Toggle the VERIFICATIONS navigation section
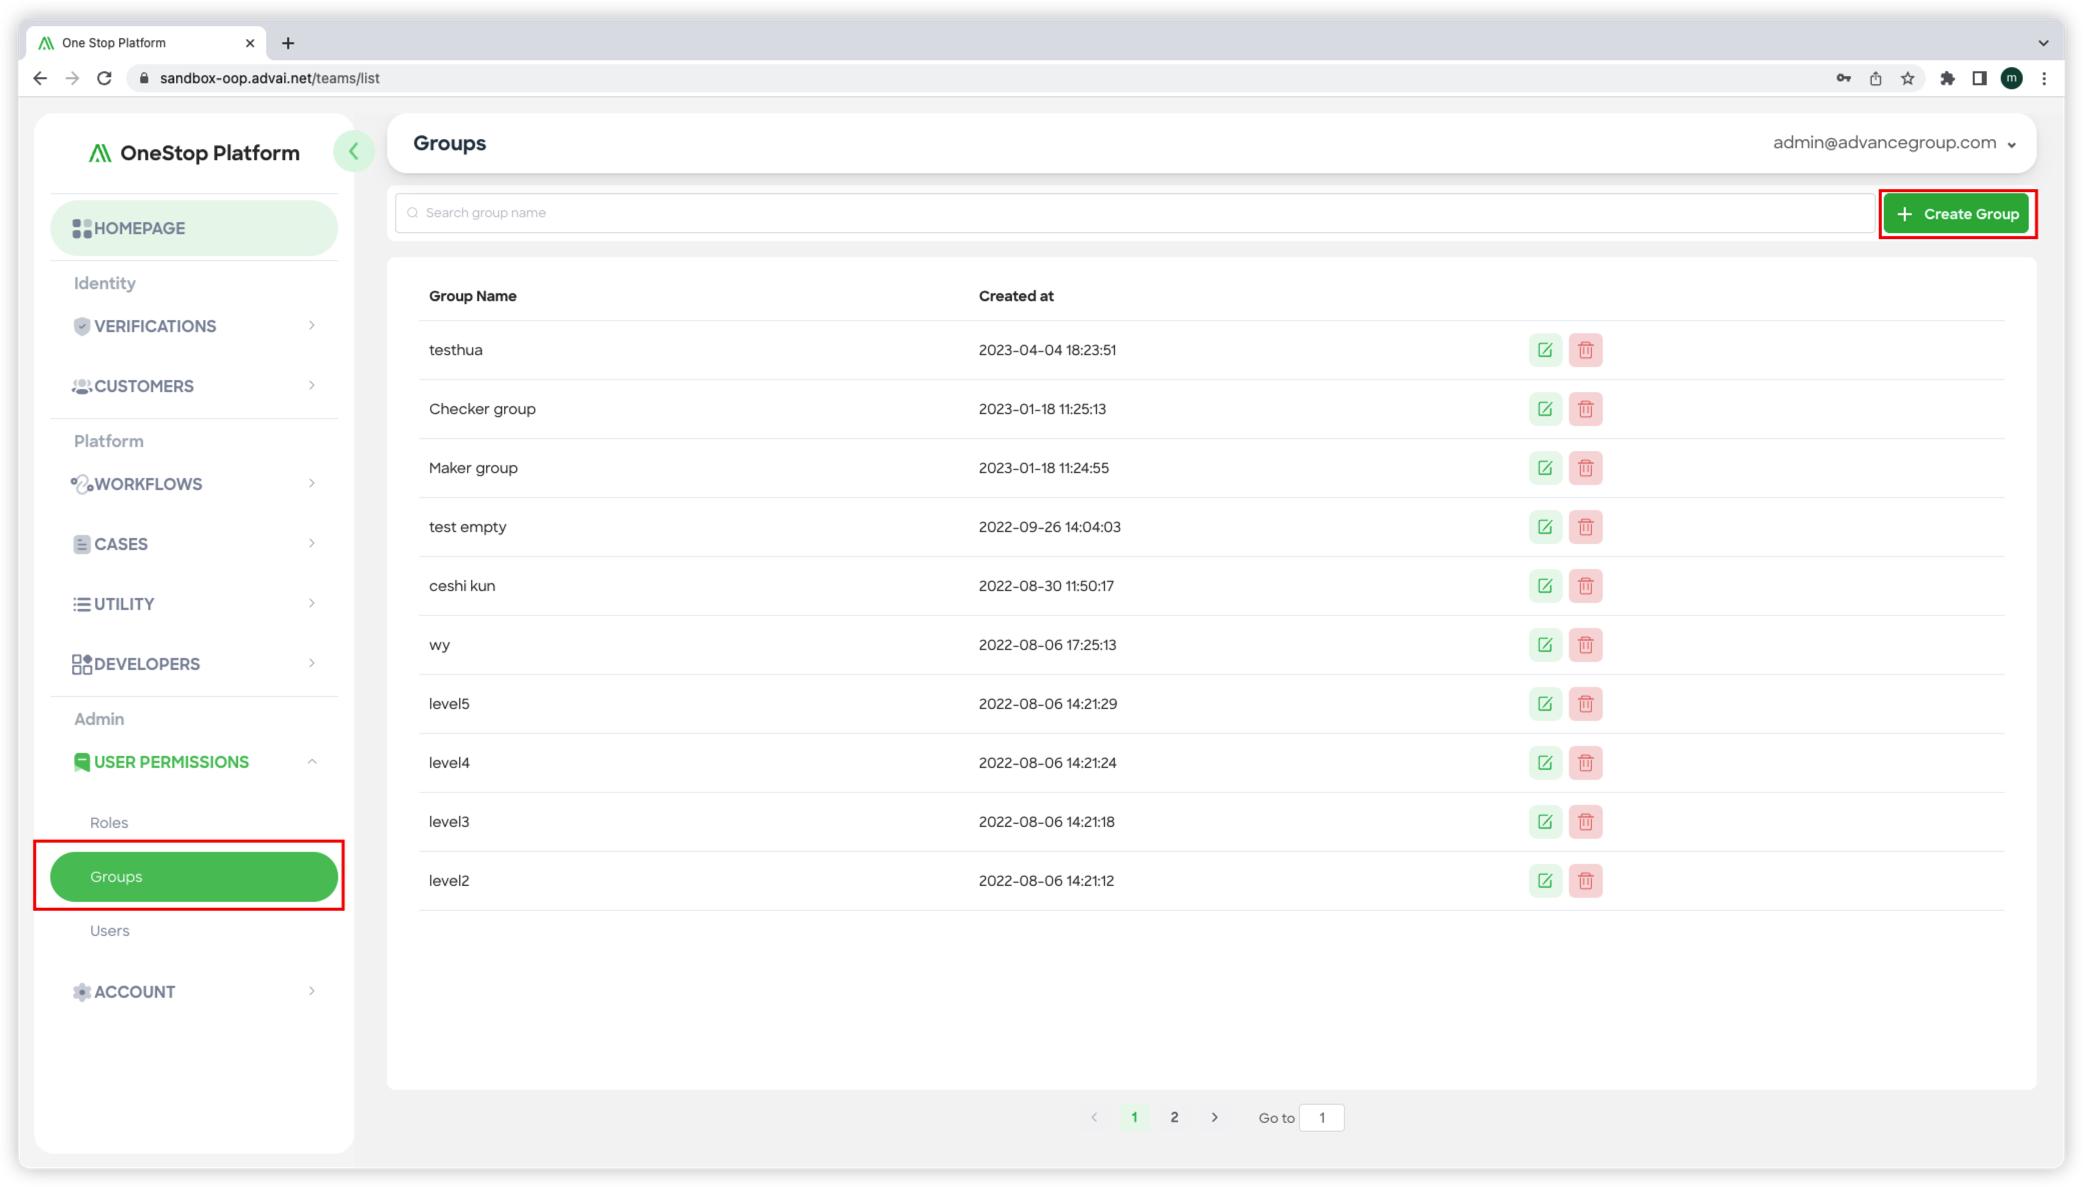Image resolution: width=2083 pixels, height=1187 pixels. tap(192, 325)
